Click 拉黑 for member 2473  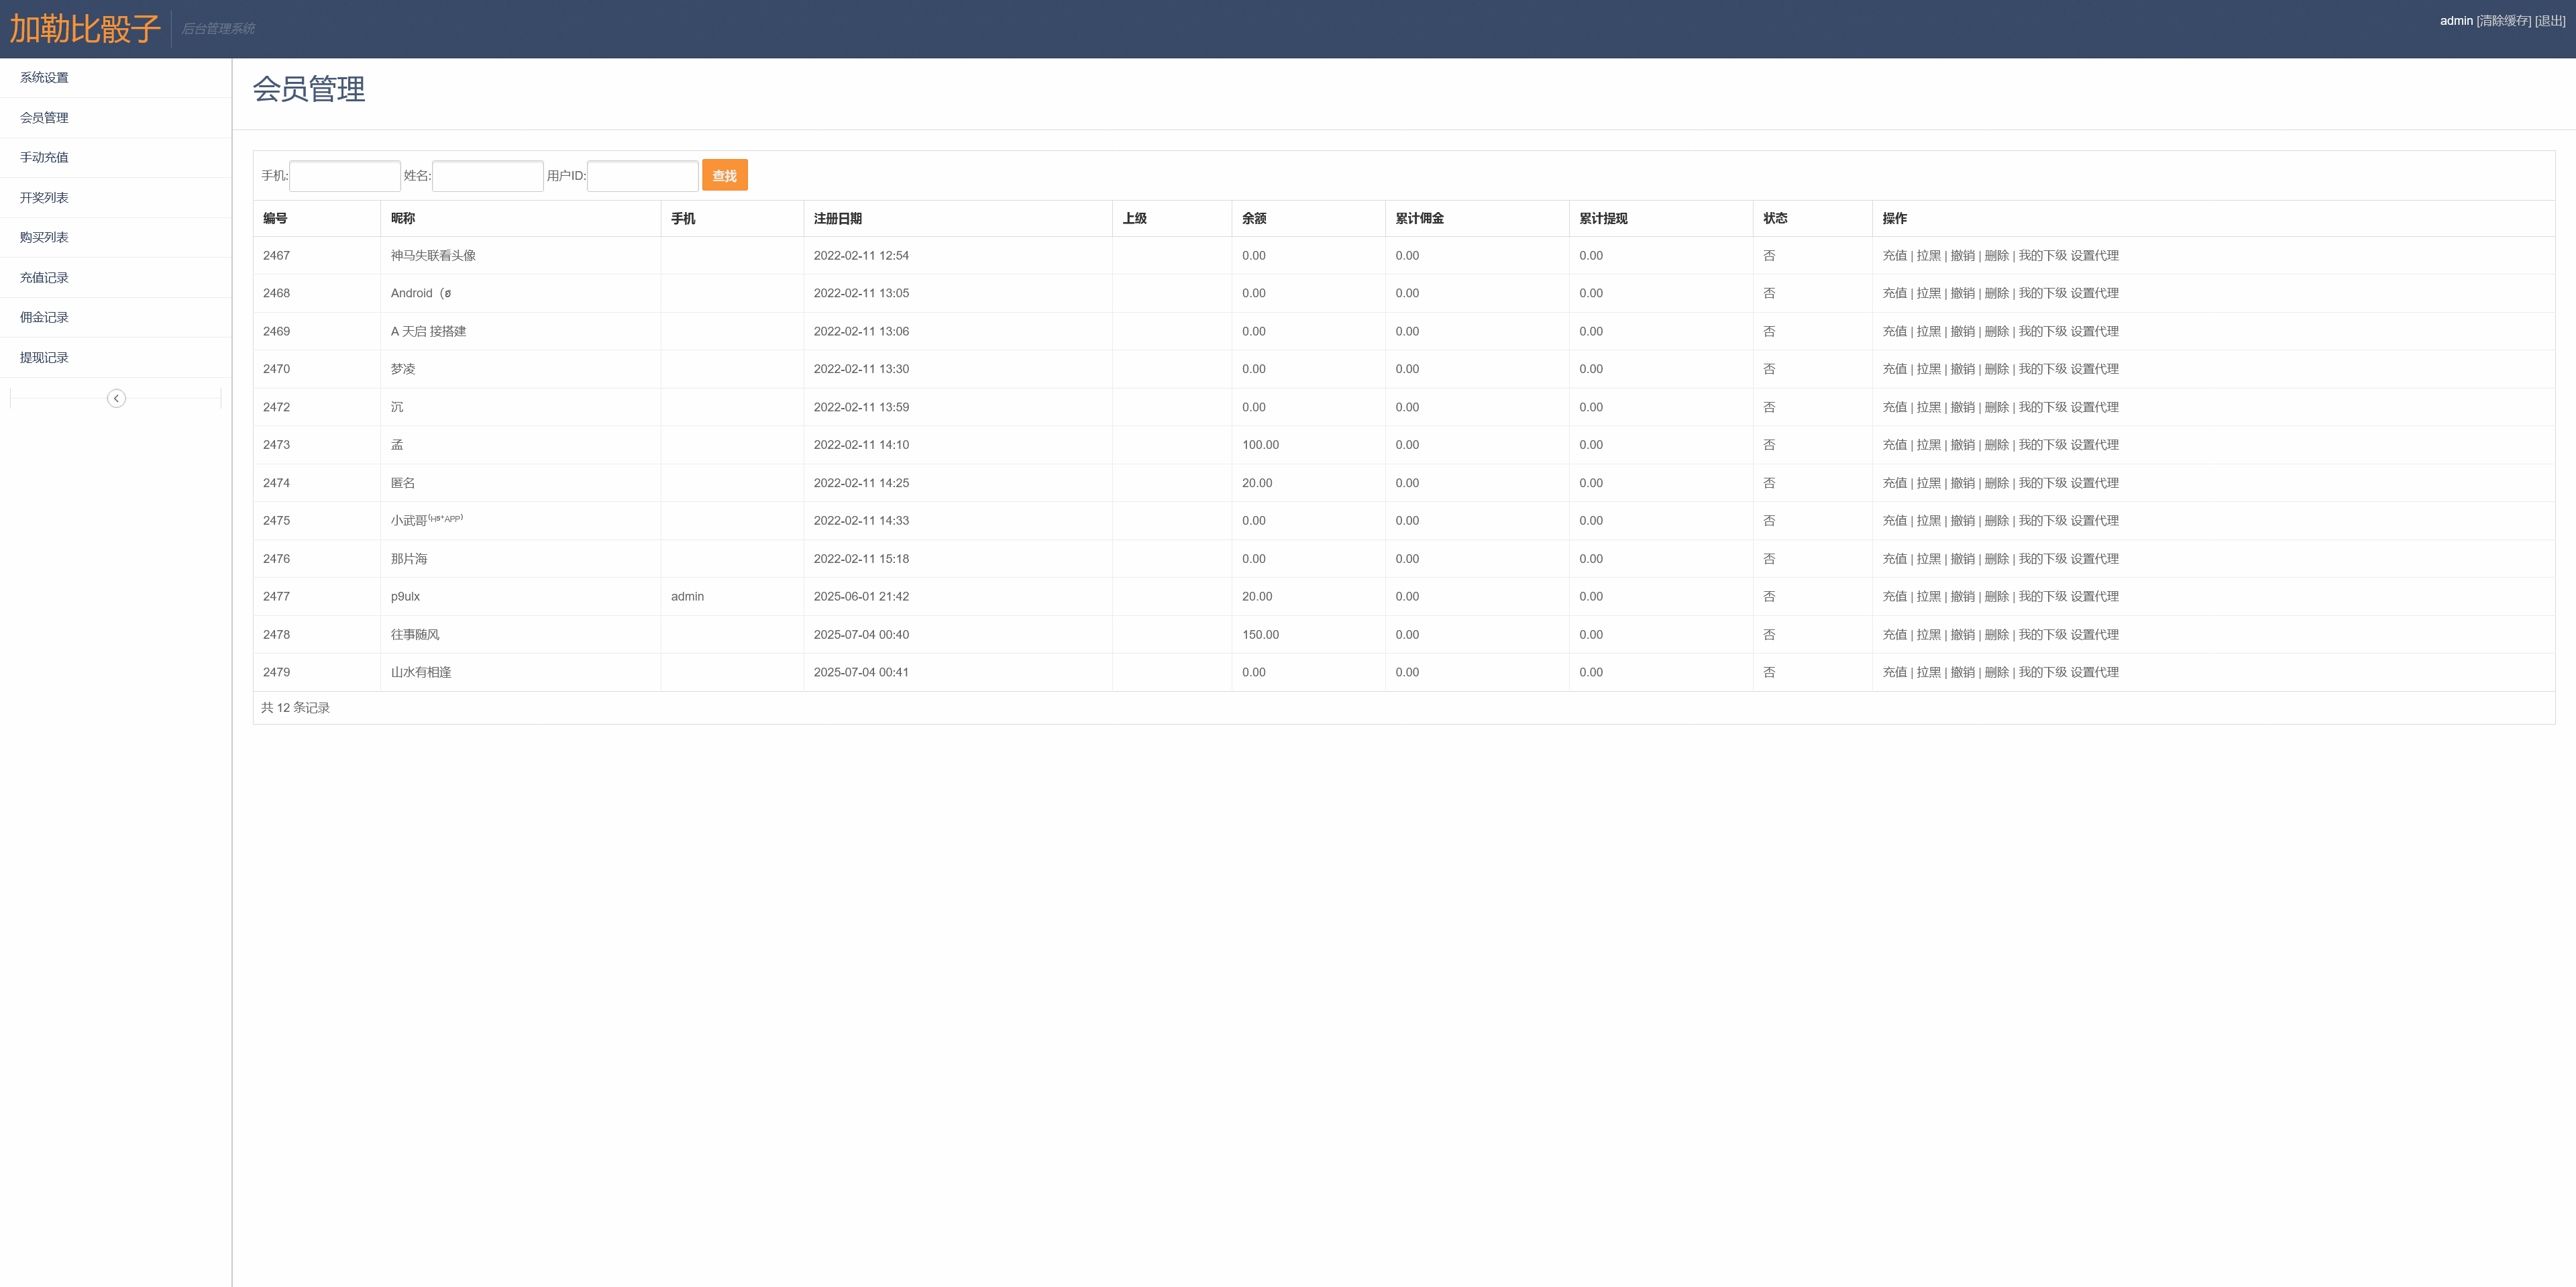click(1928, 444)
